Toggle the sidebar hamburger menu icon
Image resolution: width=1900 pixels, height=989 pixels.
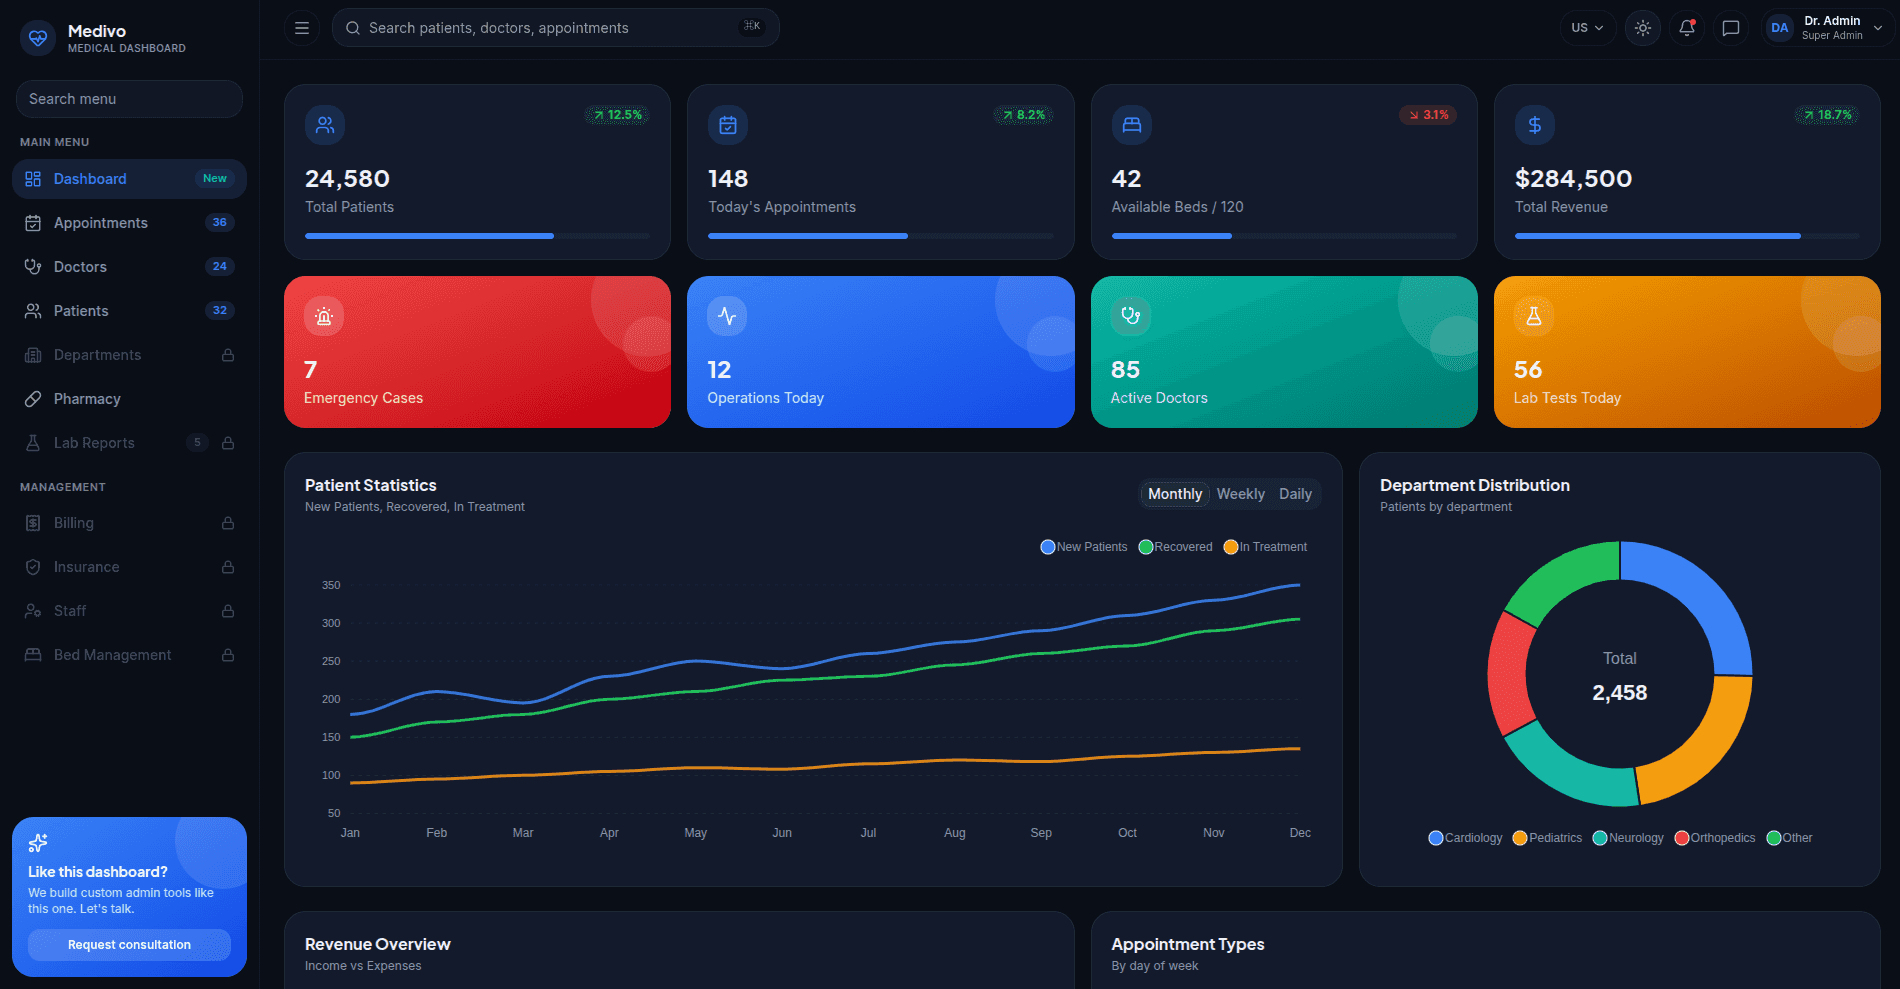click(301, 28)
